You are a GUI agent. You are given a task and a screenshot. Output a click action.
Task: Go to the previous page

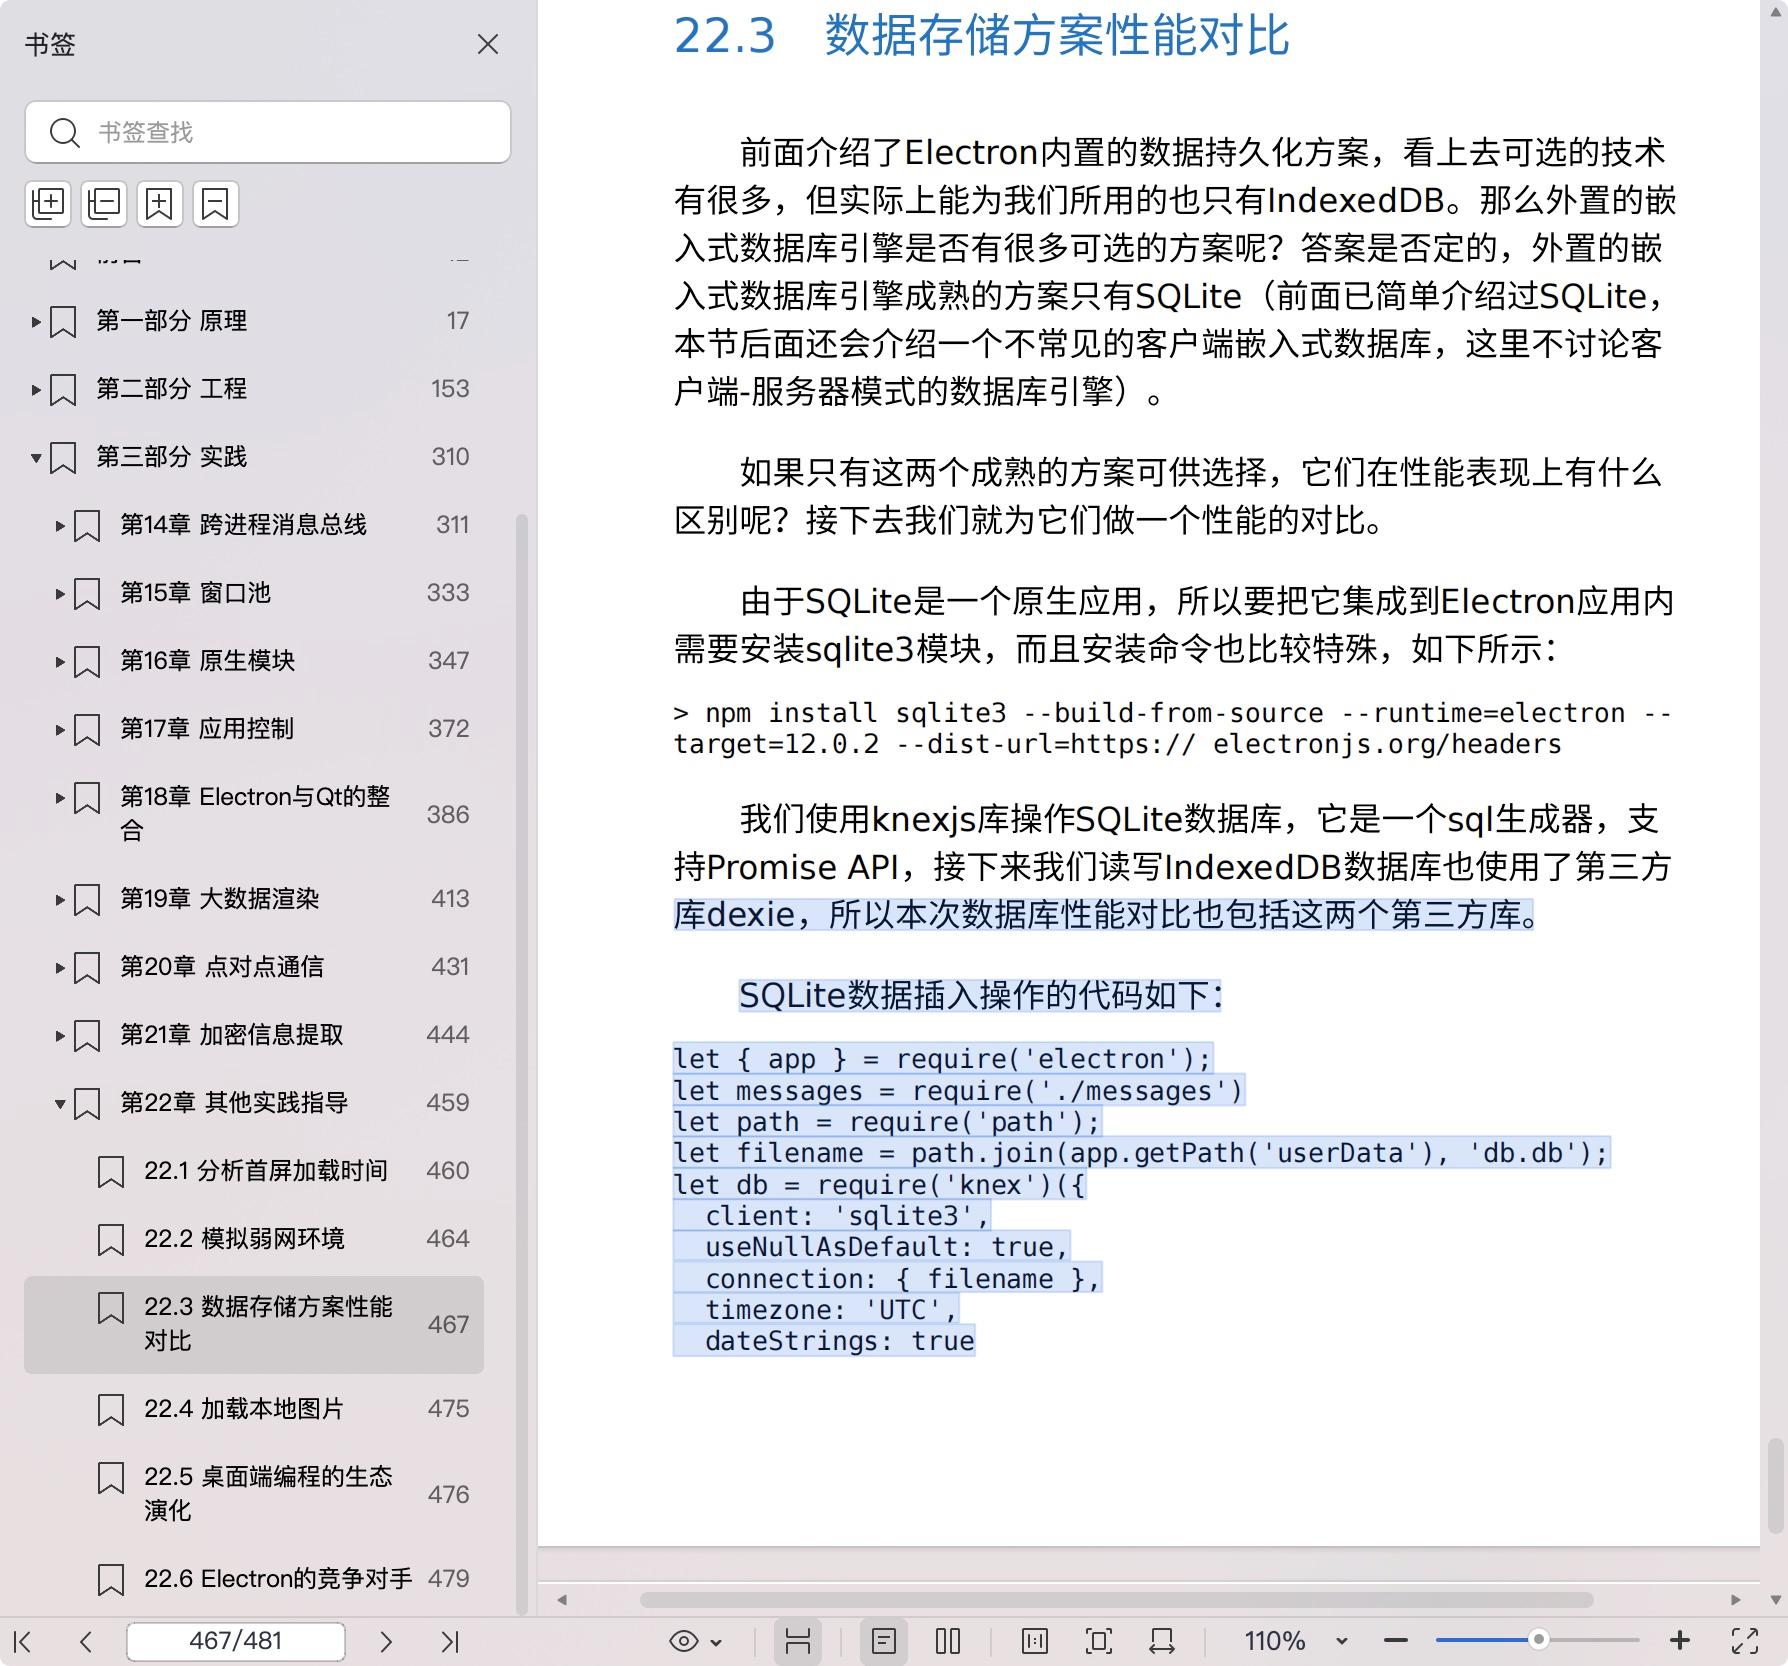86,1641
